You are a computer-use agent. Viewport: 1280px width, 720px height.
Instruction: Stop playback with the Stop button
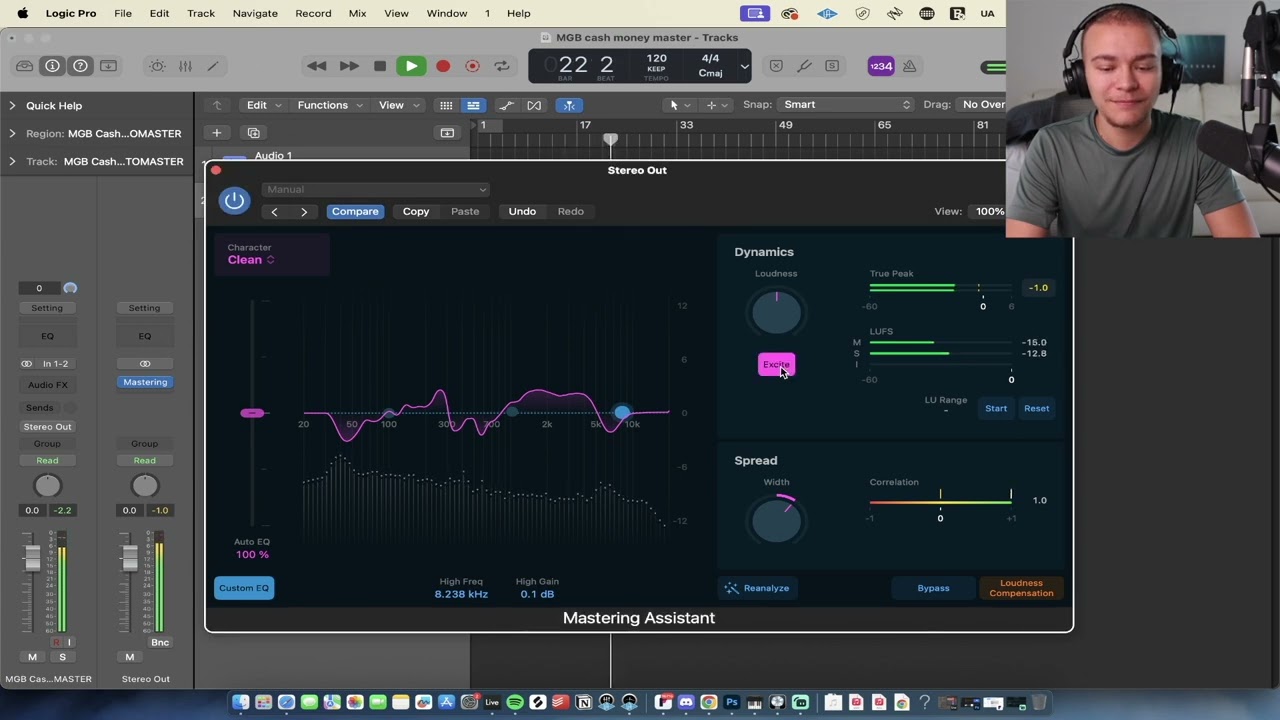click(x=380, y=66)
